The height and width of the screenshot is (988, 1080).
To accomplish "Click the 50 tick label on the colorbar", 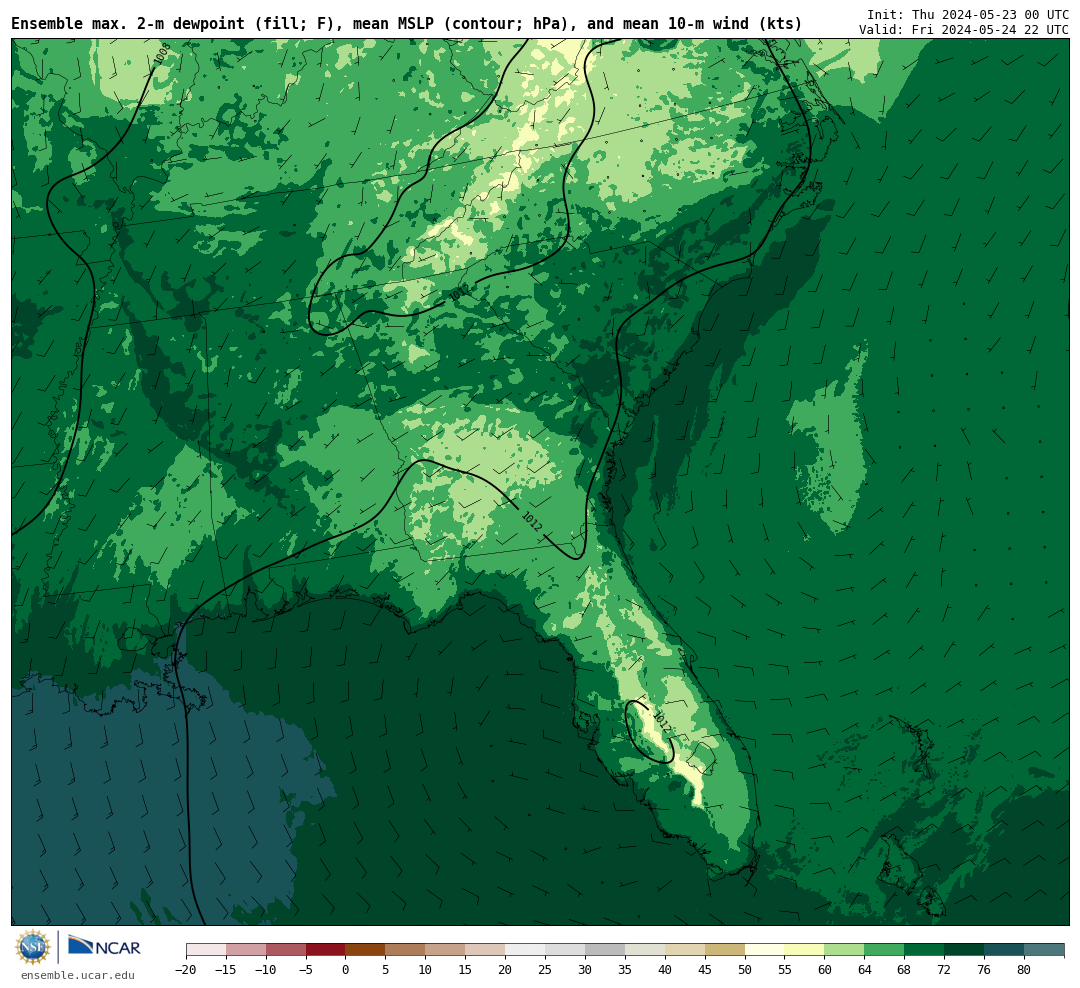I will 745,970.
